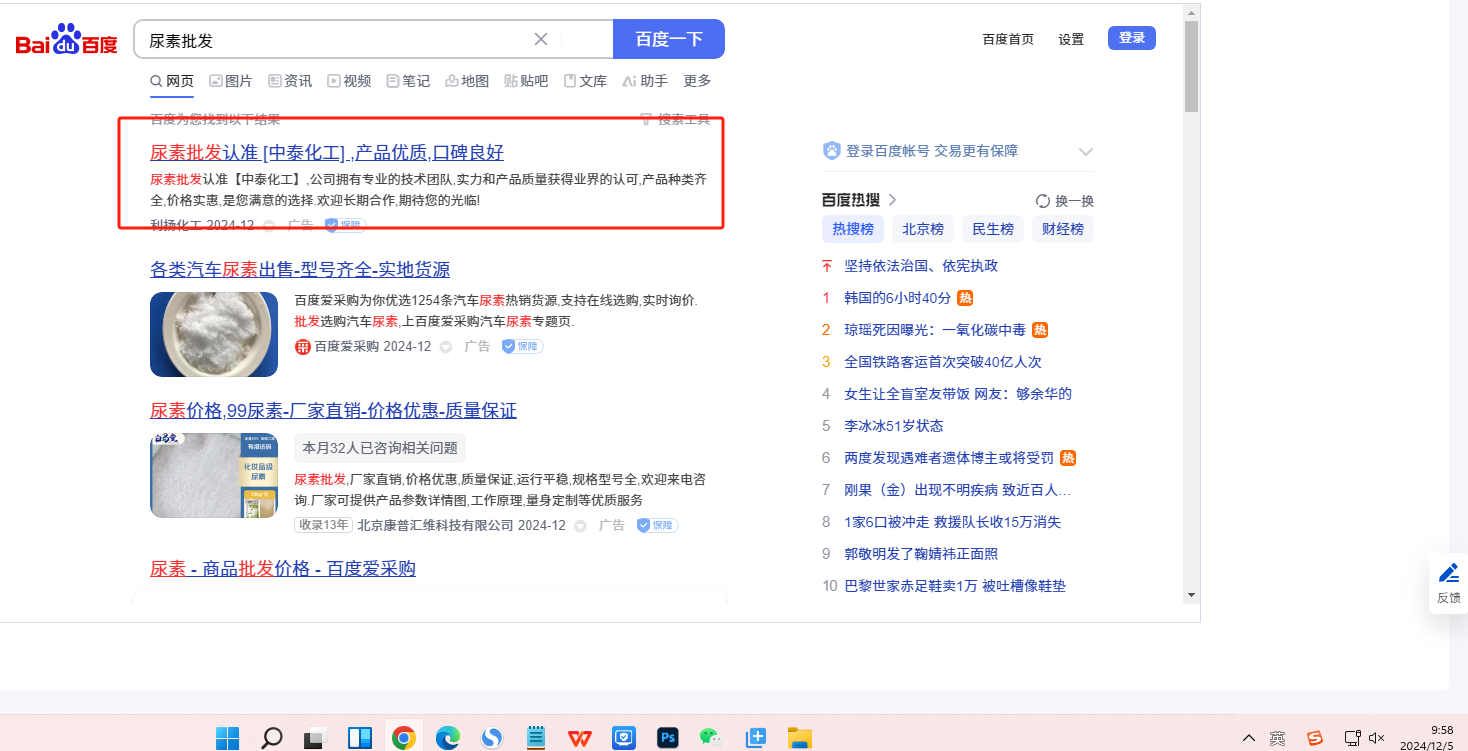Toggle the muted speaker volume icon
The height and width of the screenshot is (751, 1468).
(1376, 738)
